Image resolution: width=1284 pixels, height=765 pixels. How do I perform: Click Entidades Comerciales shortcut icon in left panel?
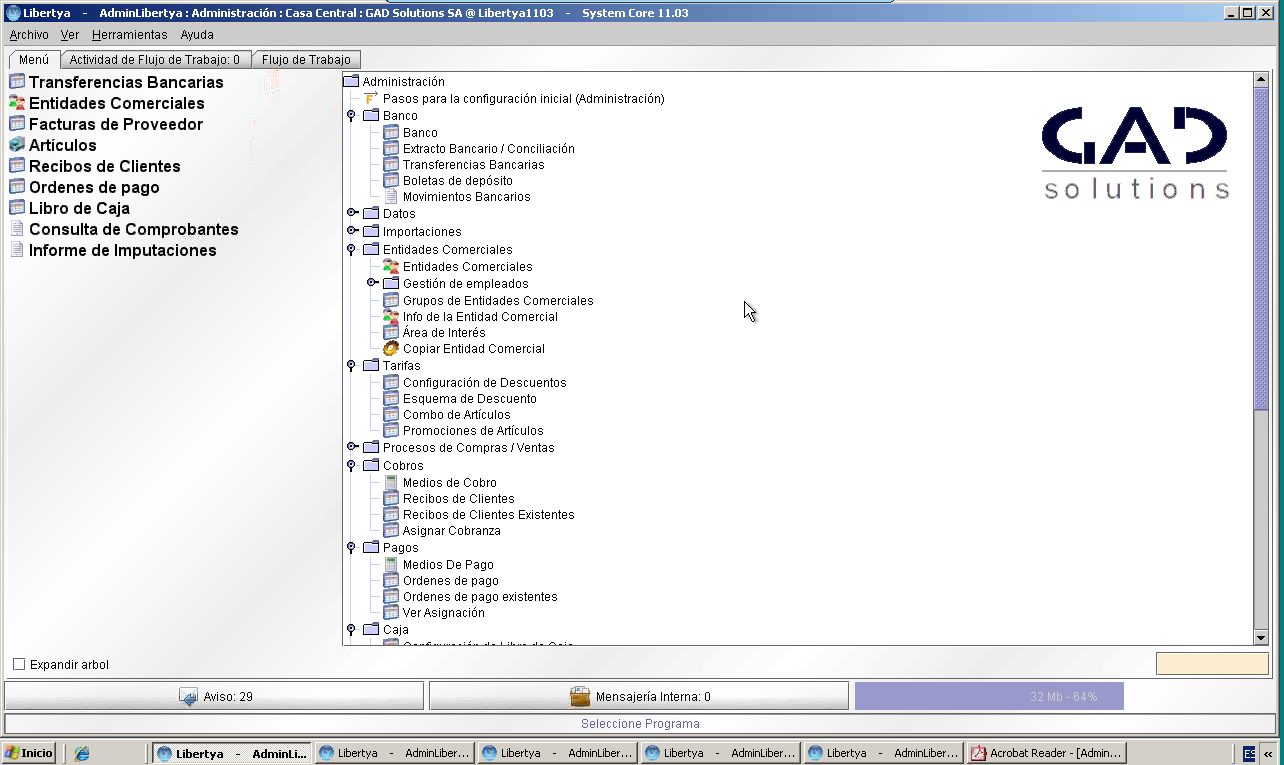[x=16, y=103]
